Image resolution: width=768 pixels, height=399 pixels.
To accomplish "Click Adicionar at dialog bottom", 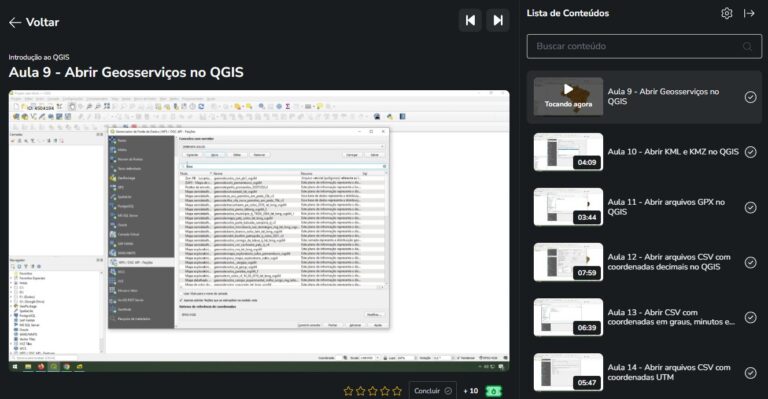I will [x=355, y=325].
